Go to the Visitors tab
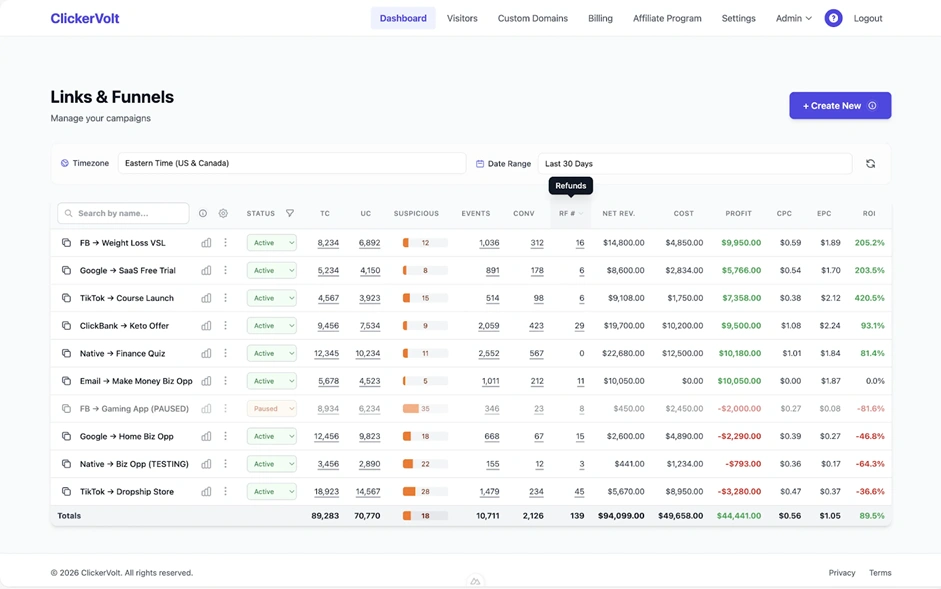Image resolution: width=941 pixels, height=589 pixels. coord(462,18)
